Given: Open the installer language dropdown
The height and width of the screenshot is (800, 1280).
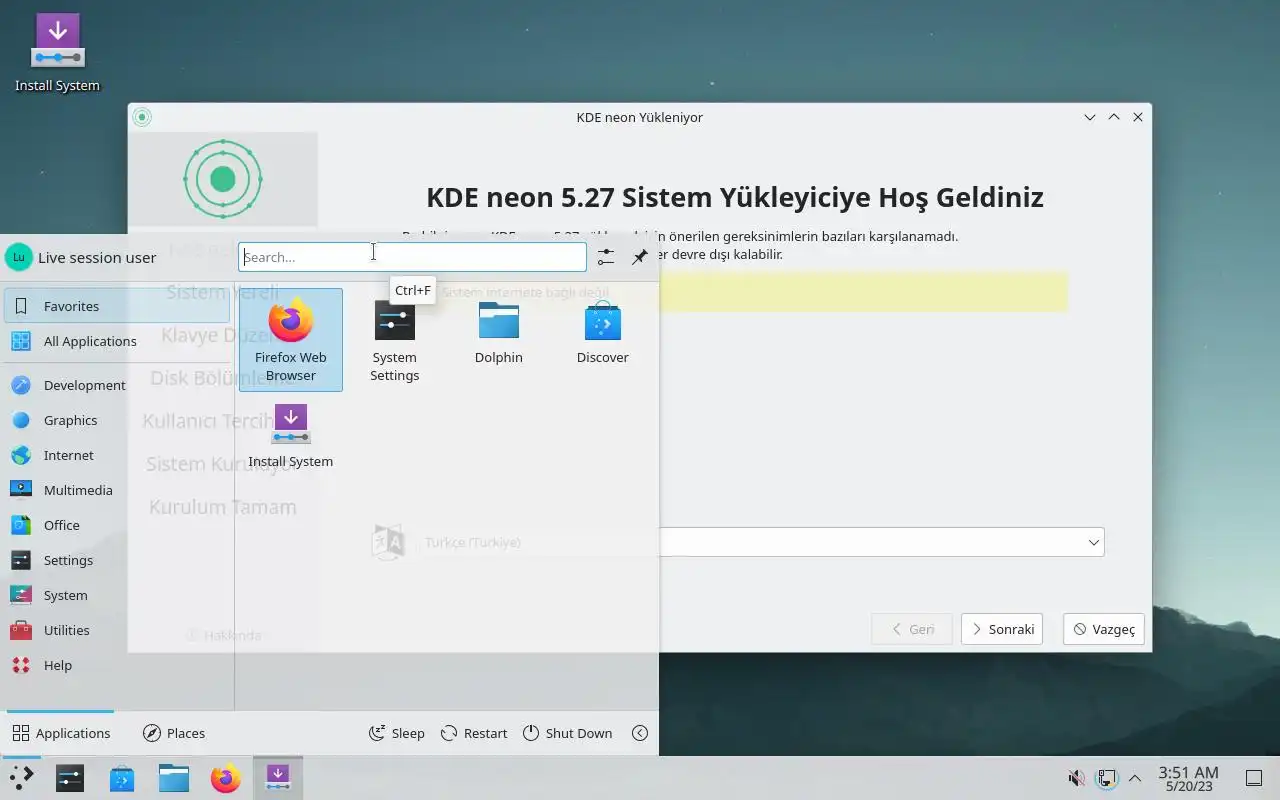Looking at the screenshot, I should pos(881,542).
